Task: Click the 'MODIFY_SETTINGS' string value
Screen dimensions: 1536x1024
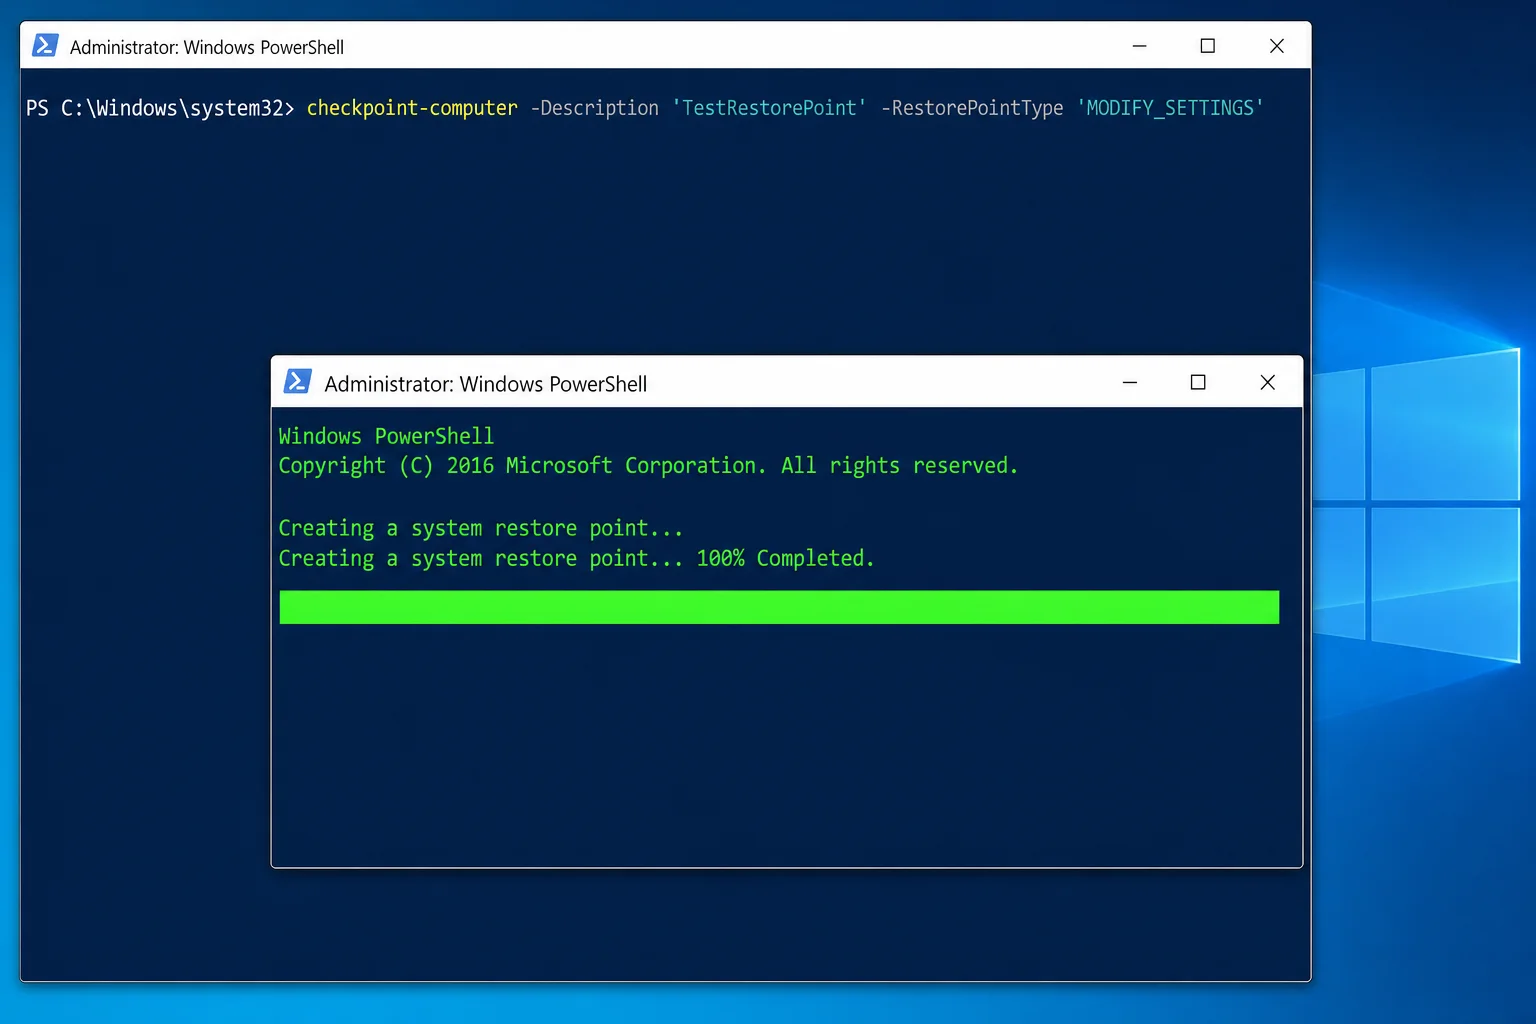Action: tap(1170, 108)
